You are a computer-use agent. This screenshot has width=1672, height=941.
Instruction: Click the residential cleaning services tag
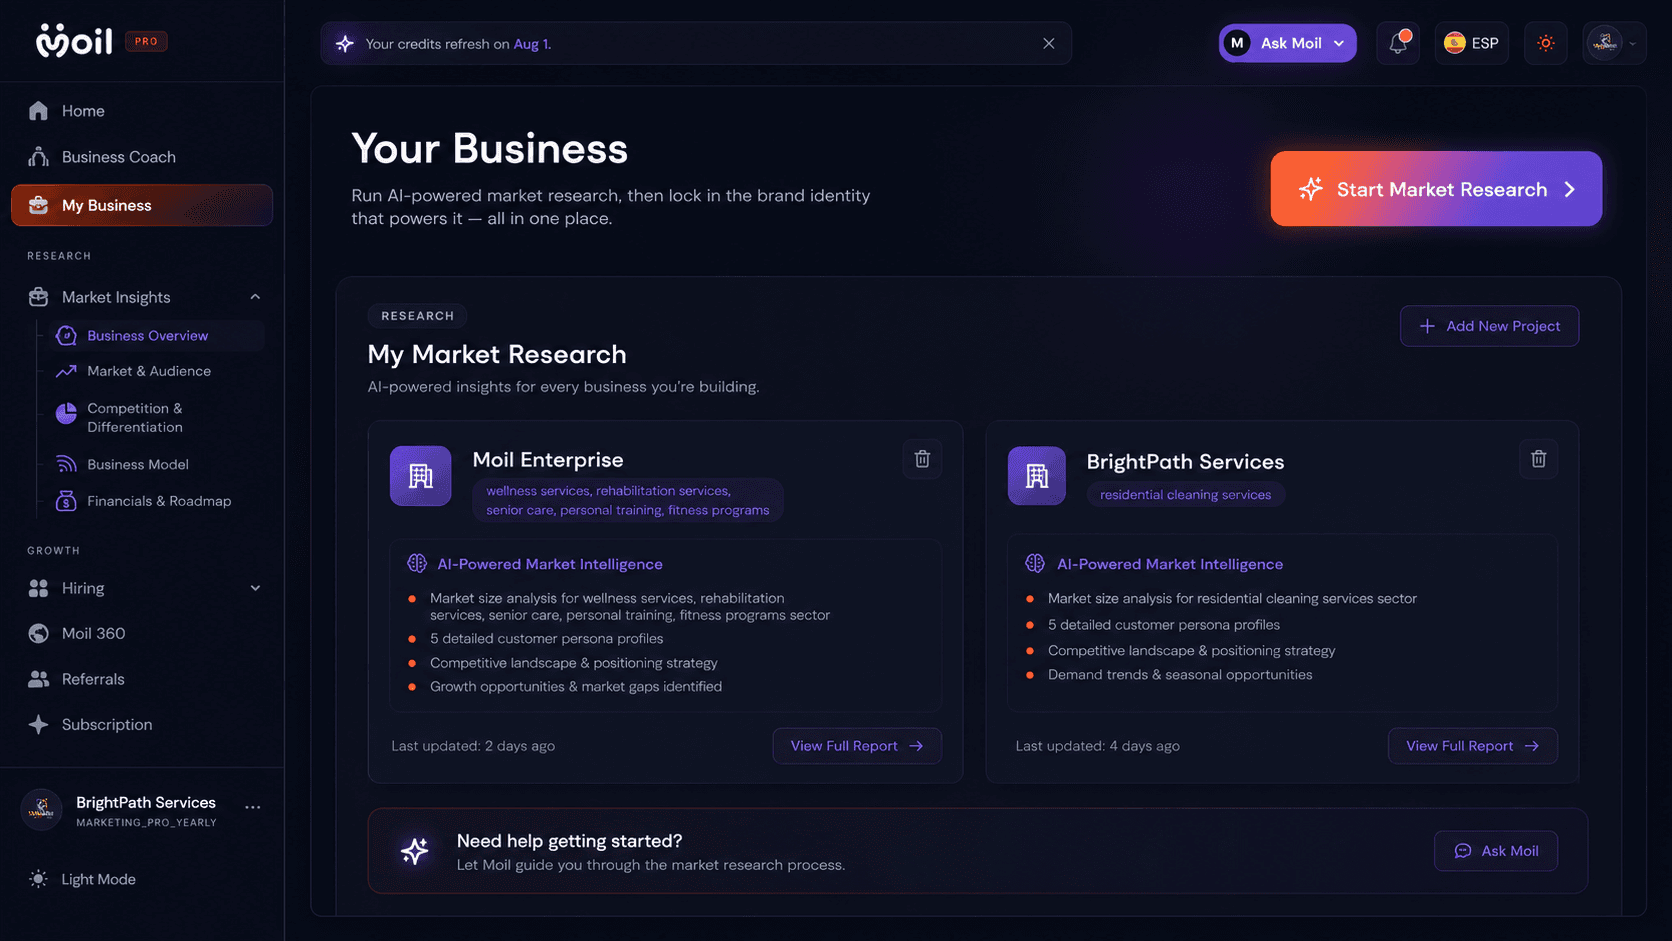click(x=1185, y=495)
